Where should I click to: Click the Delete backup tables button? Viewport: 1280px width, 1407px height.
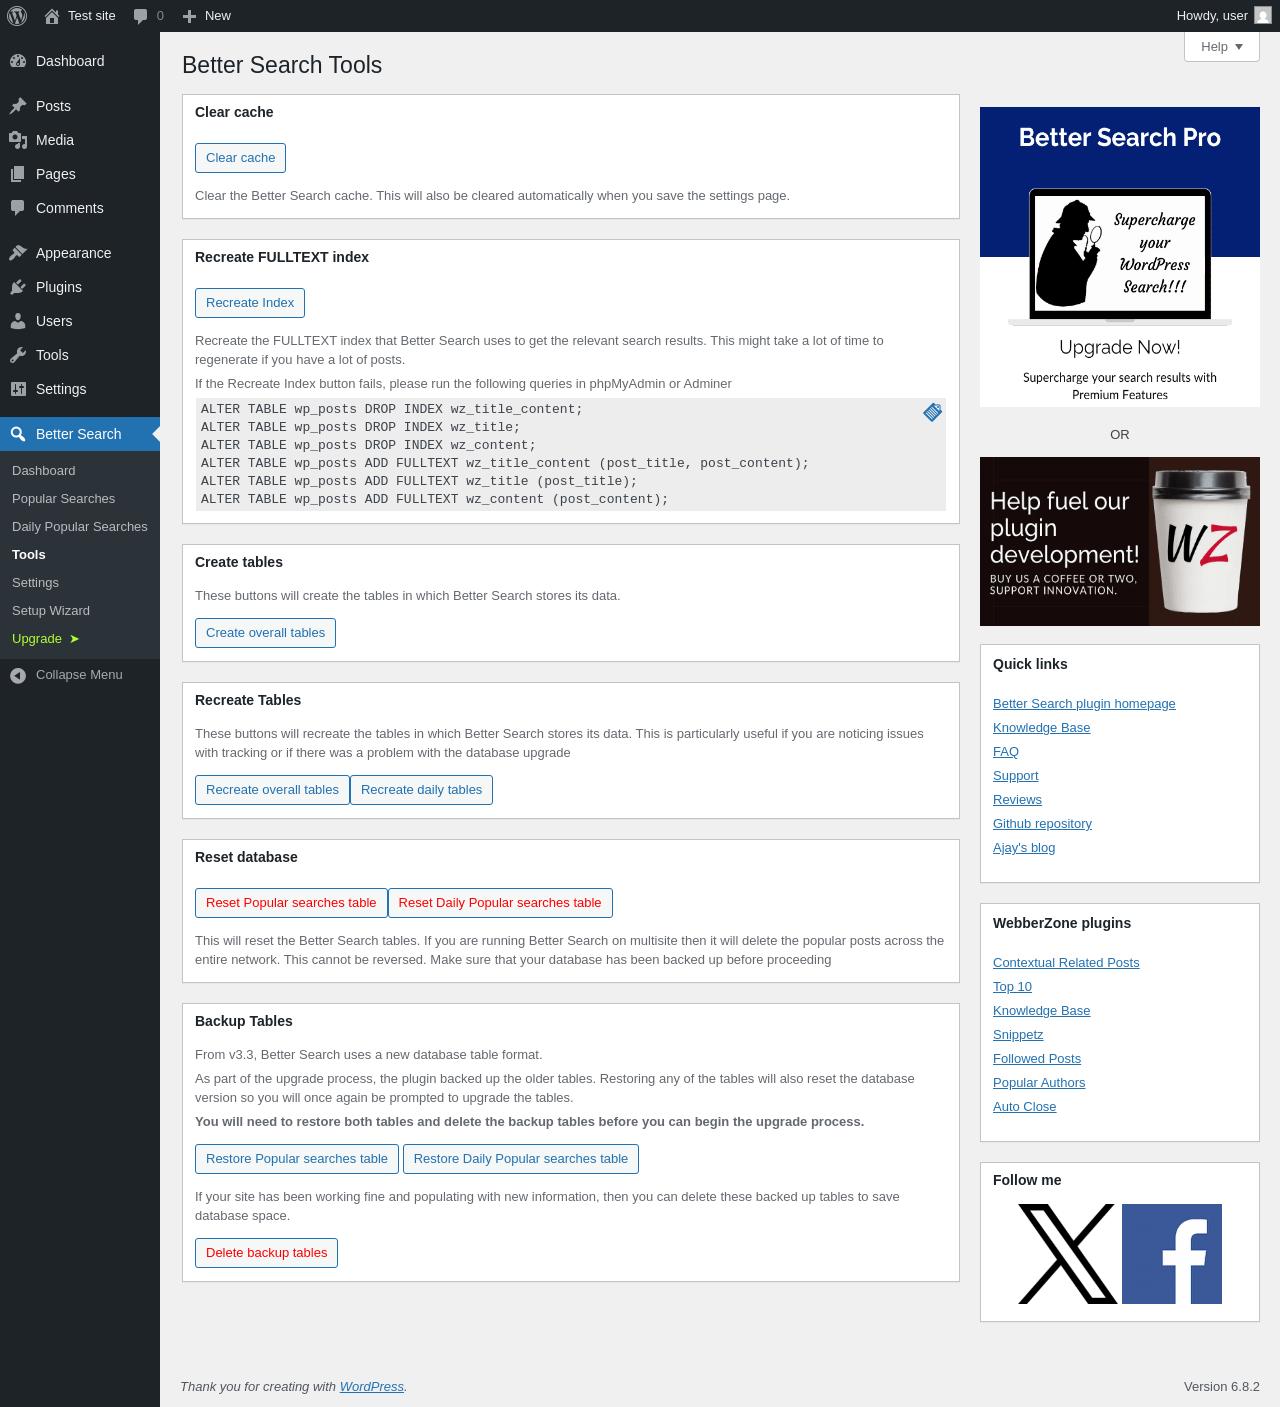tap(266, 1253)
